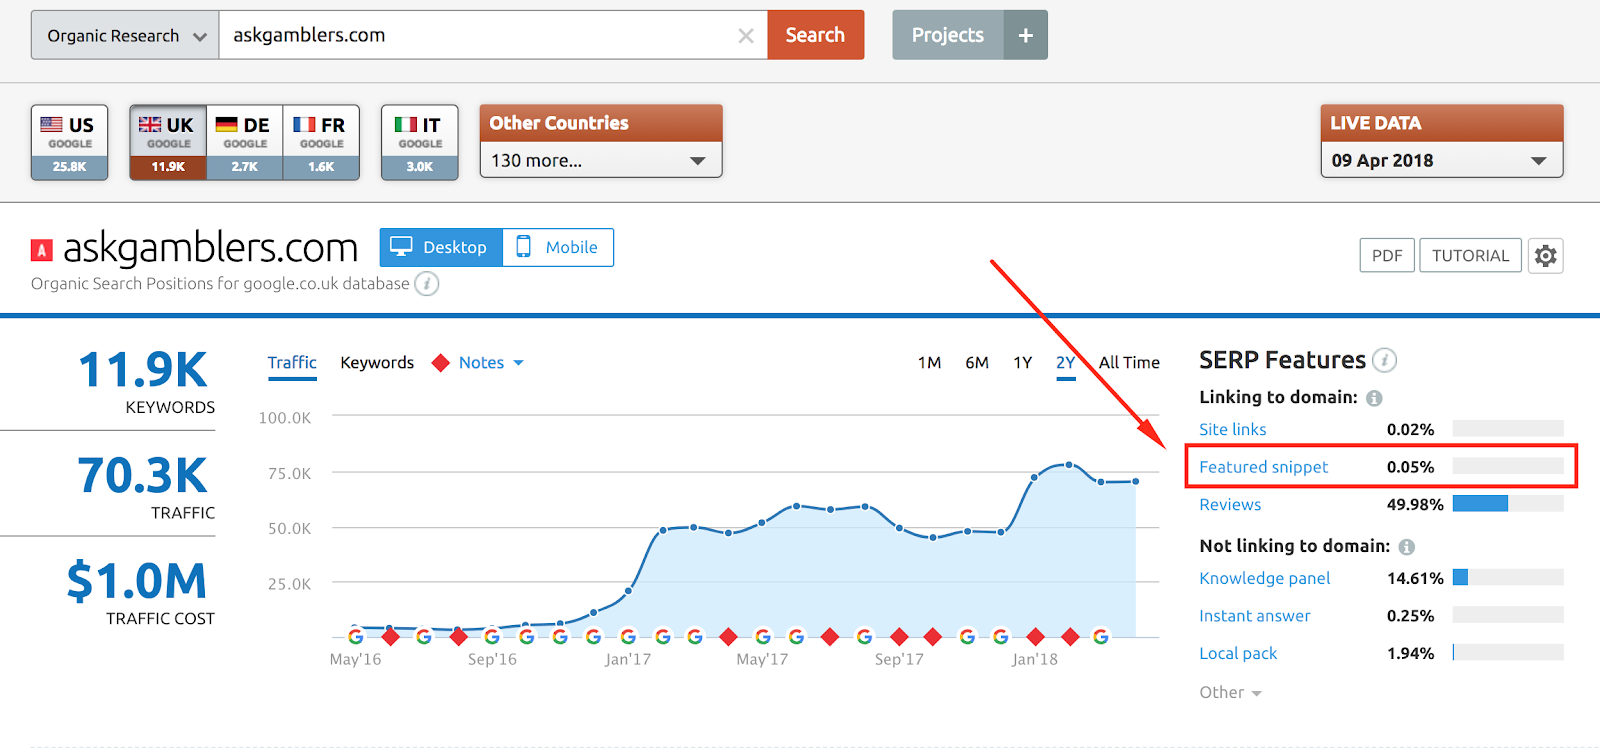This screenshot has height=755, width=1600.
Task: Click the 11.9K keywords figure
Action: click(x=143, y=370)
